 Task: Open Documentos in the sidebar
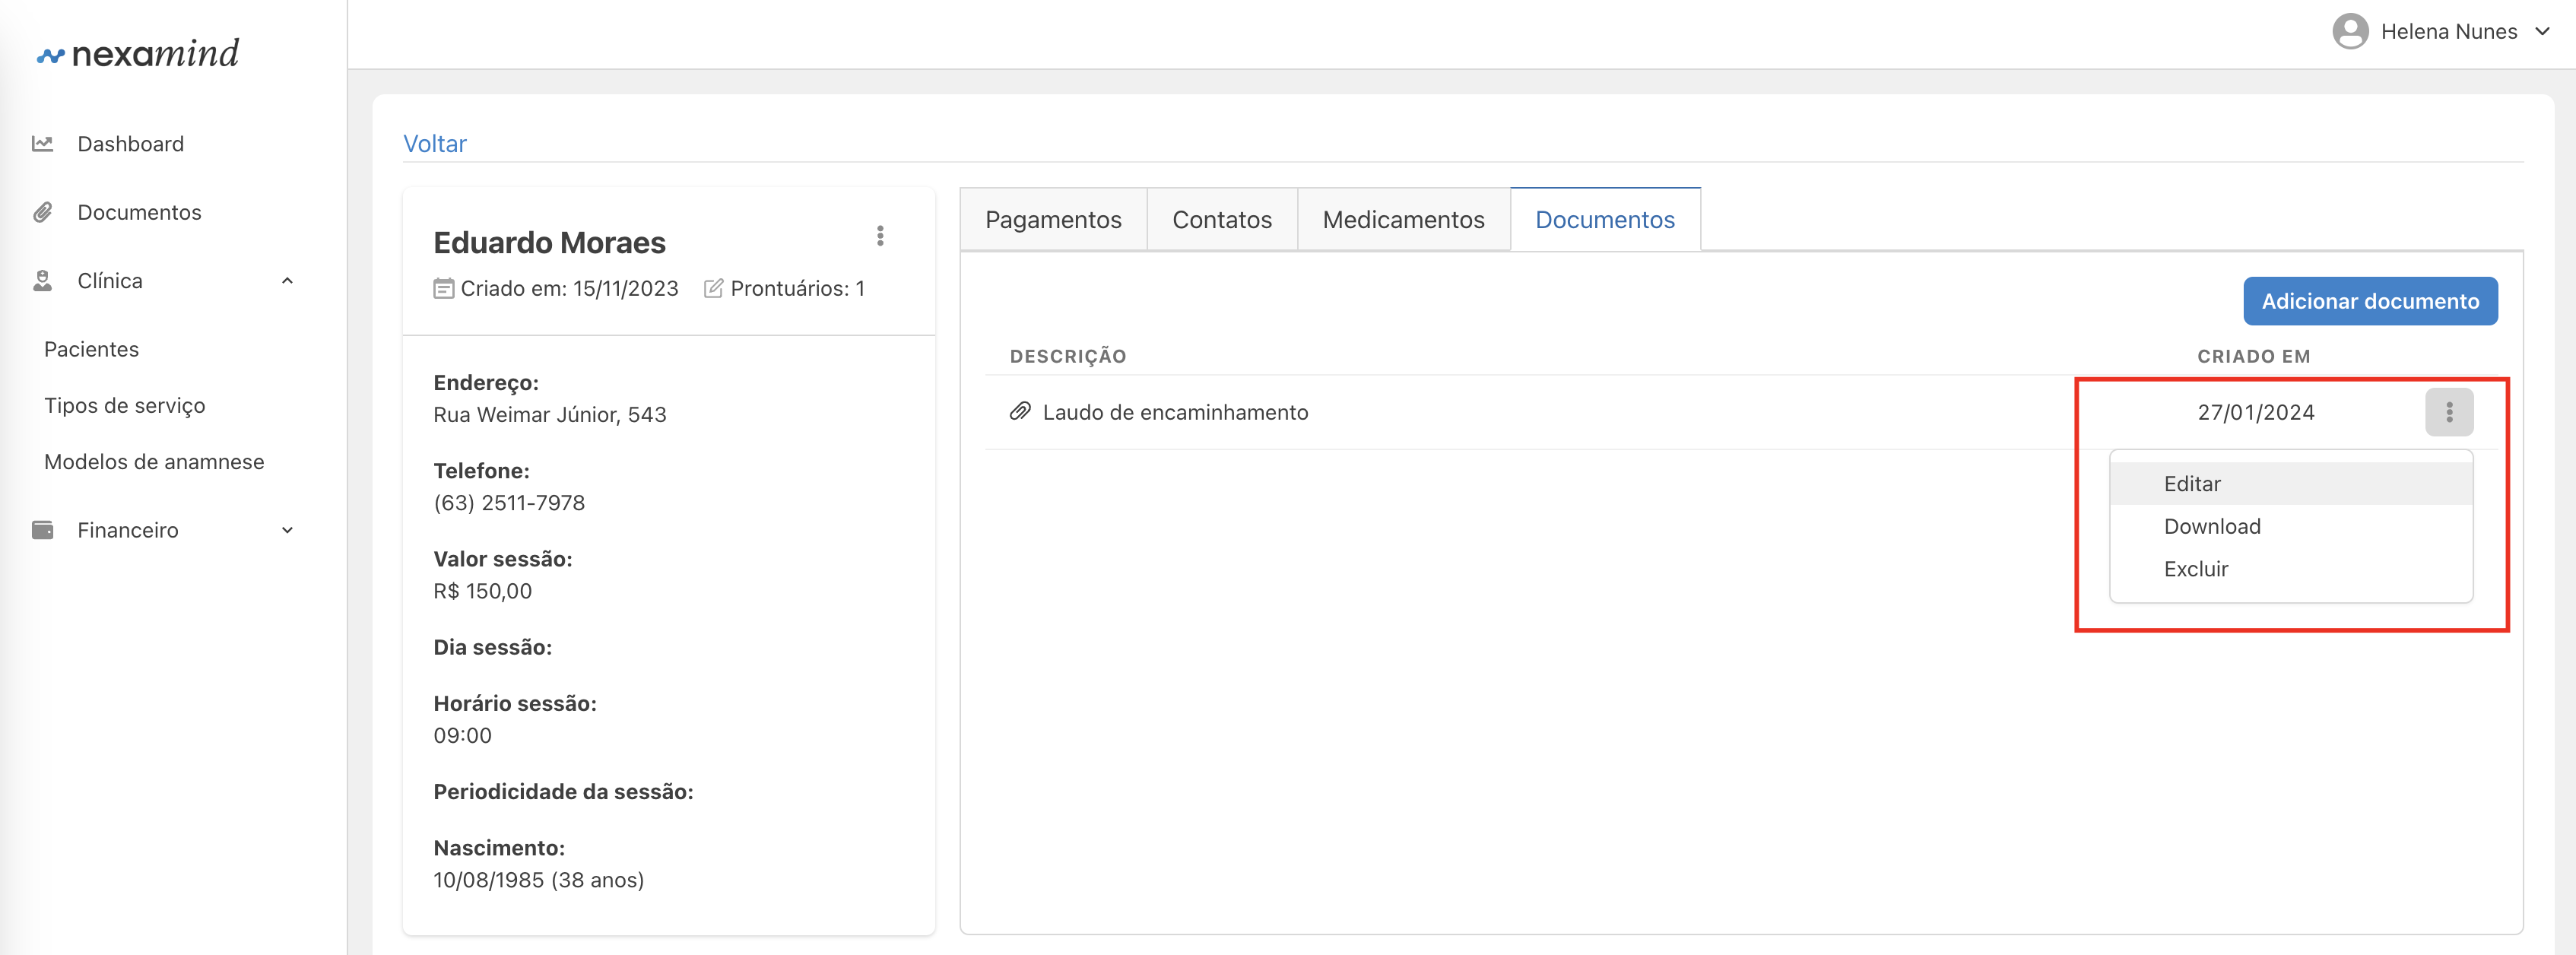point(139,212)
